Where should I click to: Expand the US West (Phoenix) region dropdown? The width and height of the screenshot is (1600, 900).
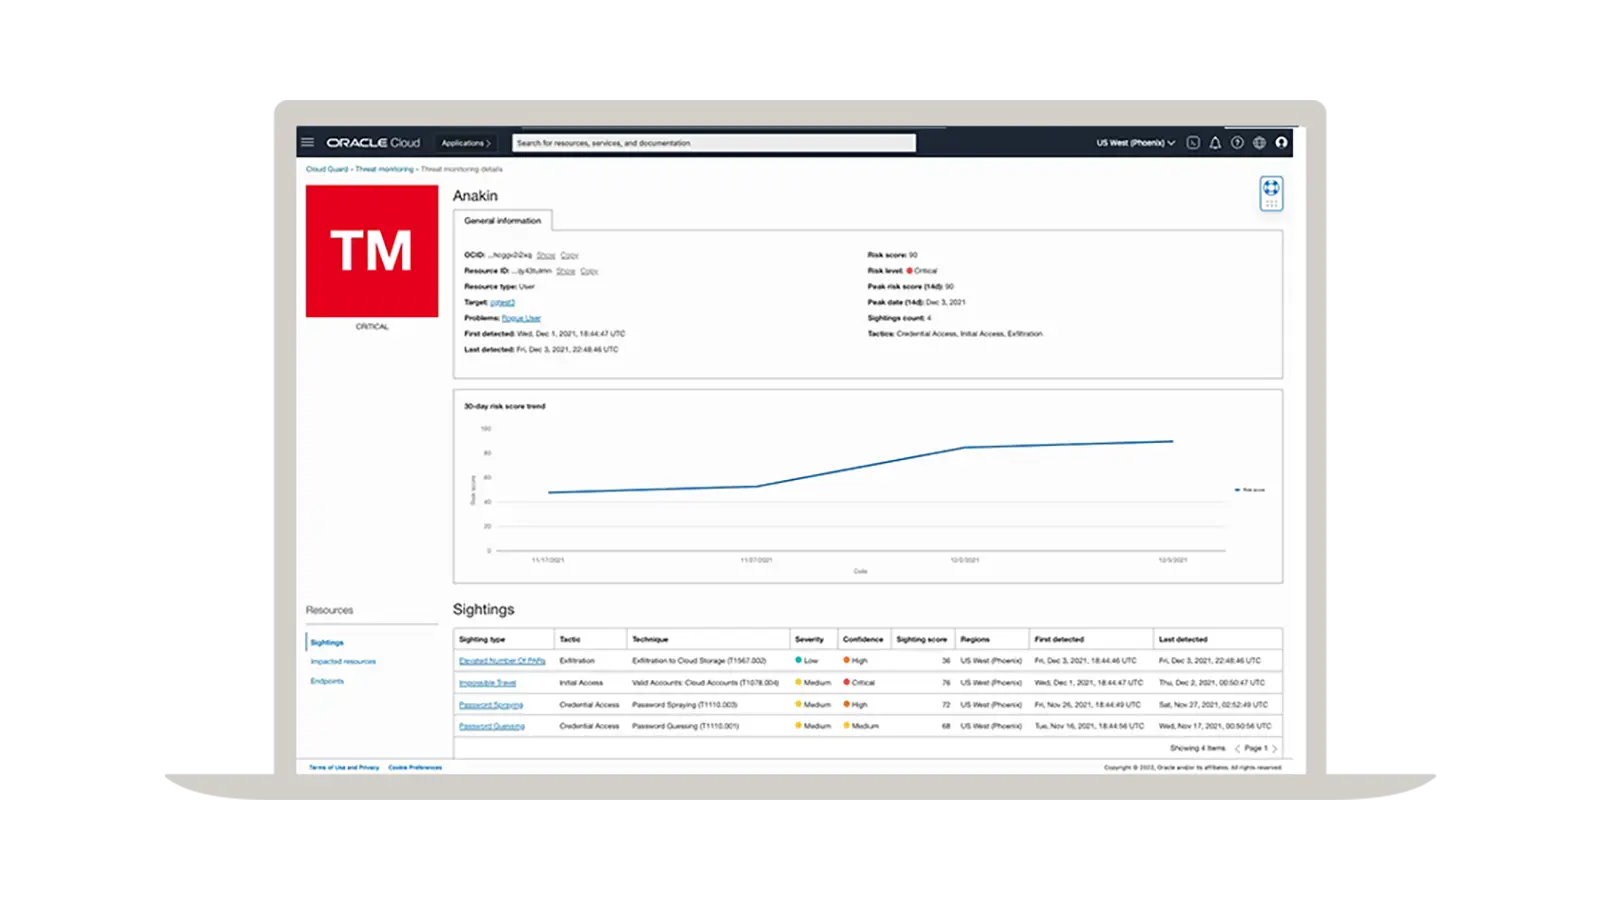[1135, 143]
